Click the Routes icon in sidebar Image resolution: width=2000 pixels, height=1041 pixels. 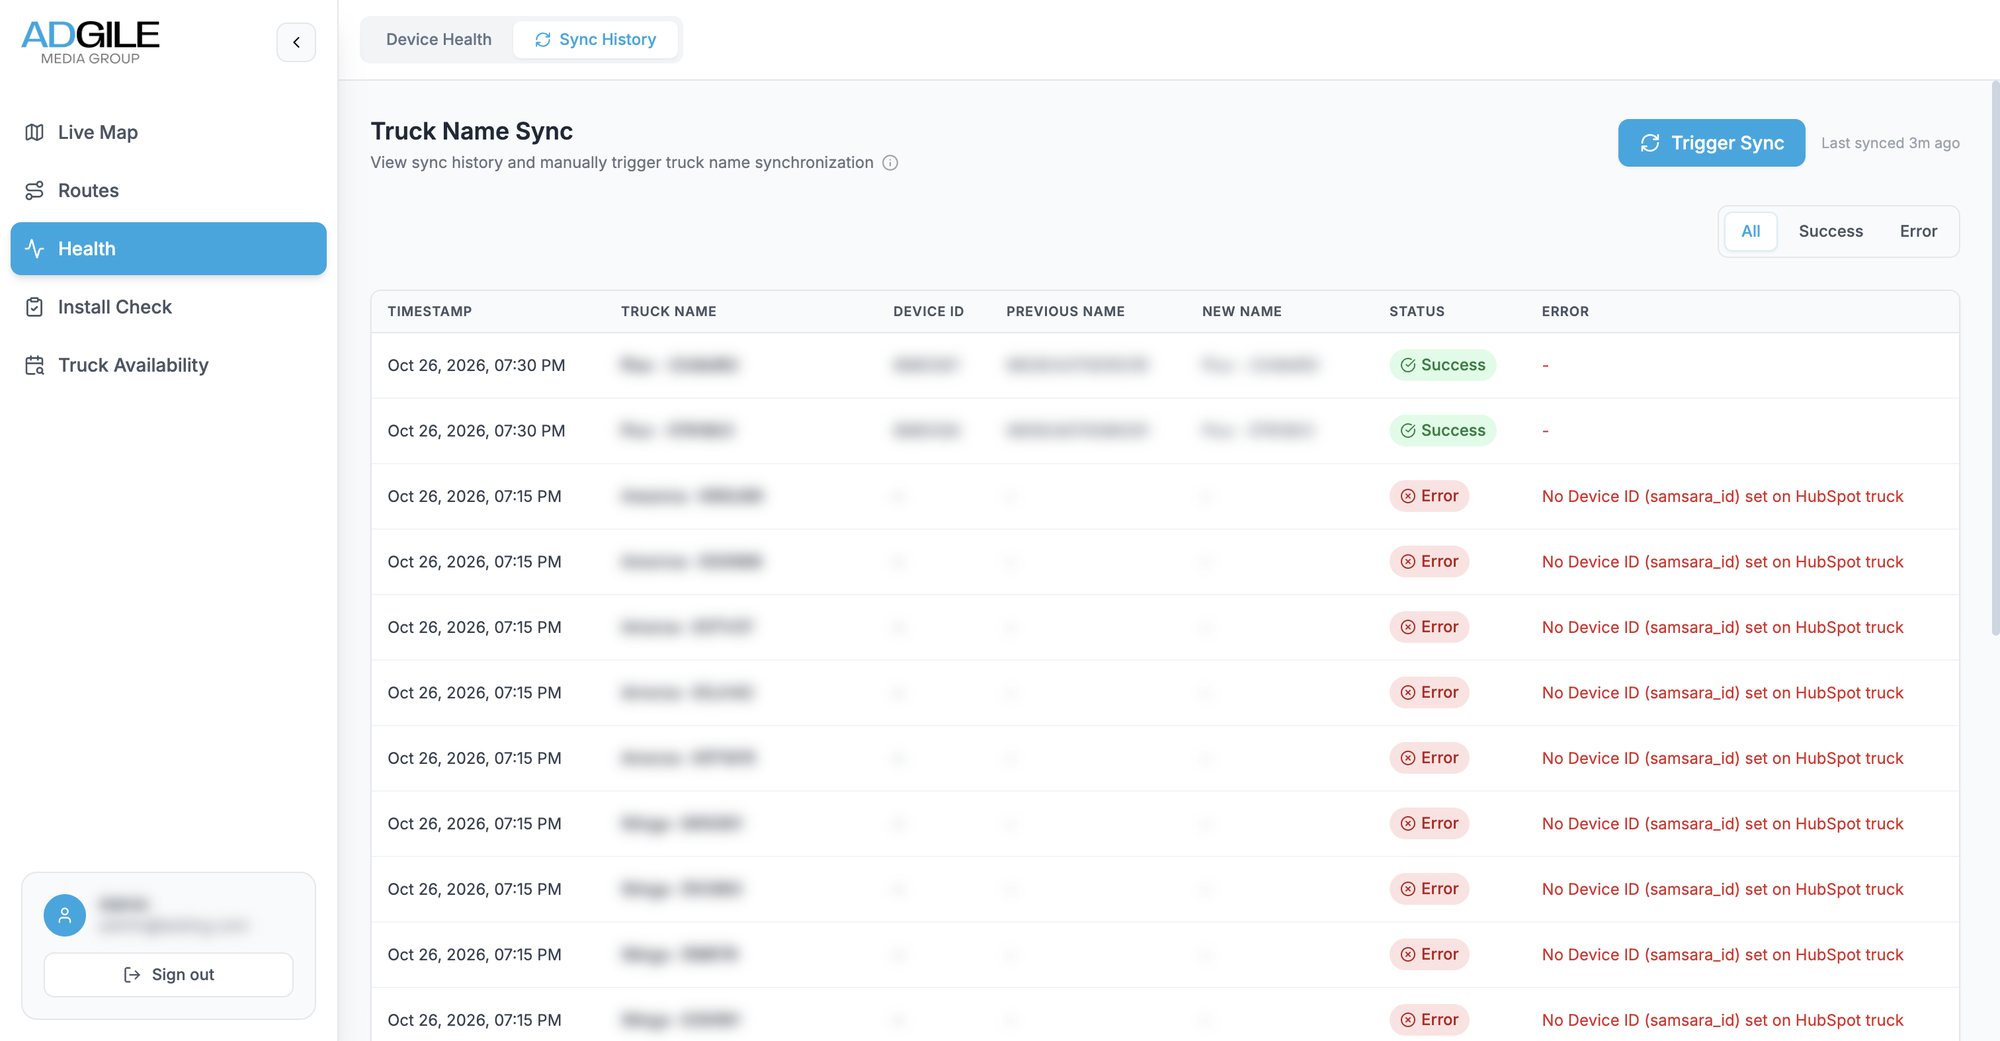[35, 190]
